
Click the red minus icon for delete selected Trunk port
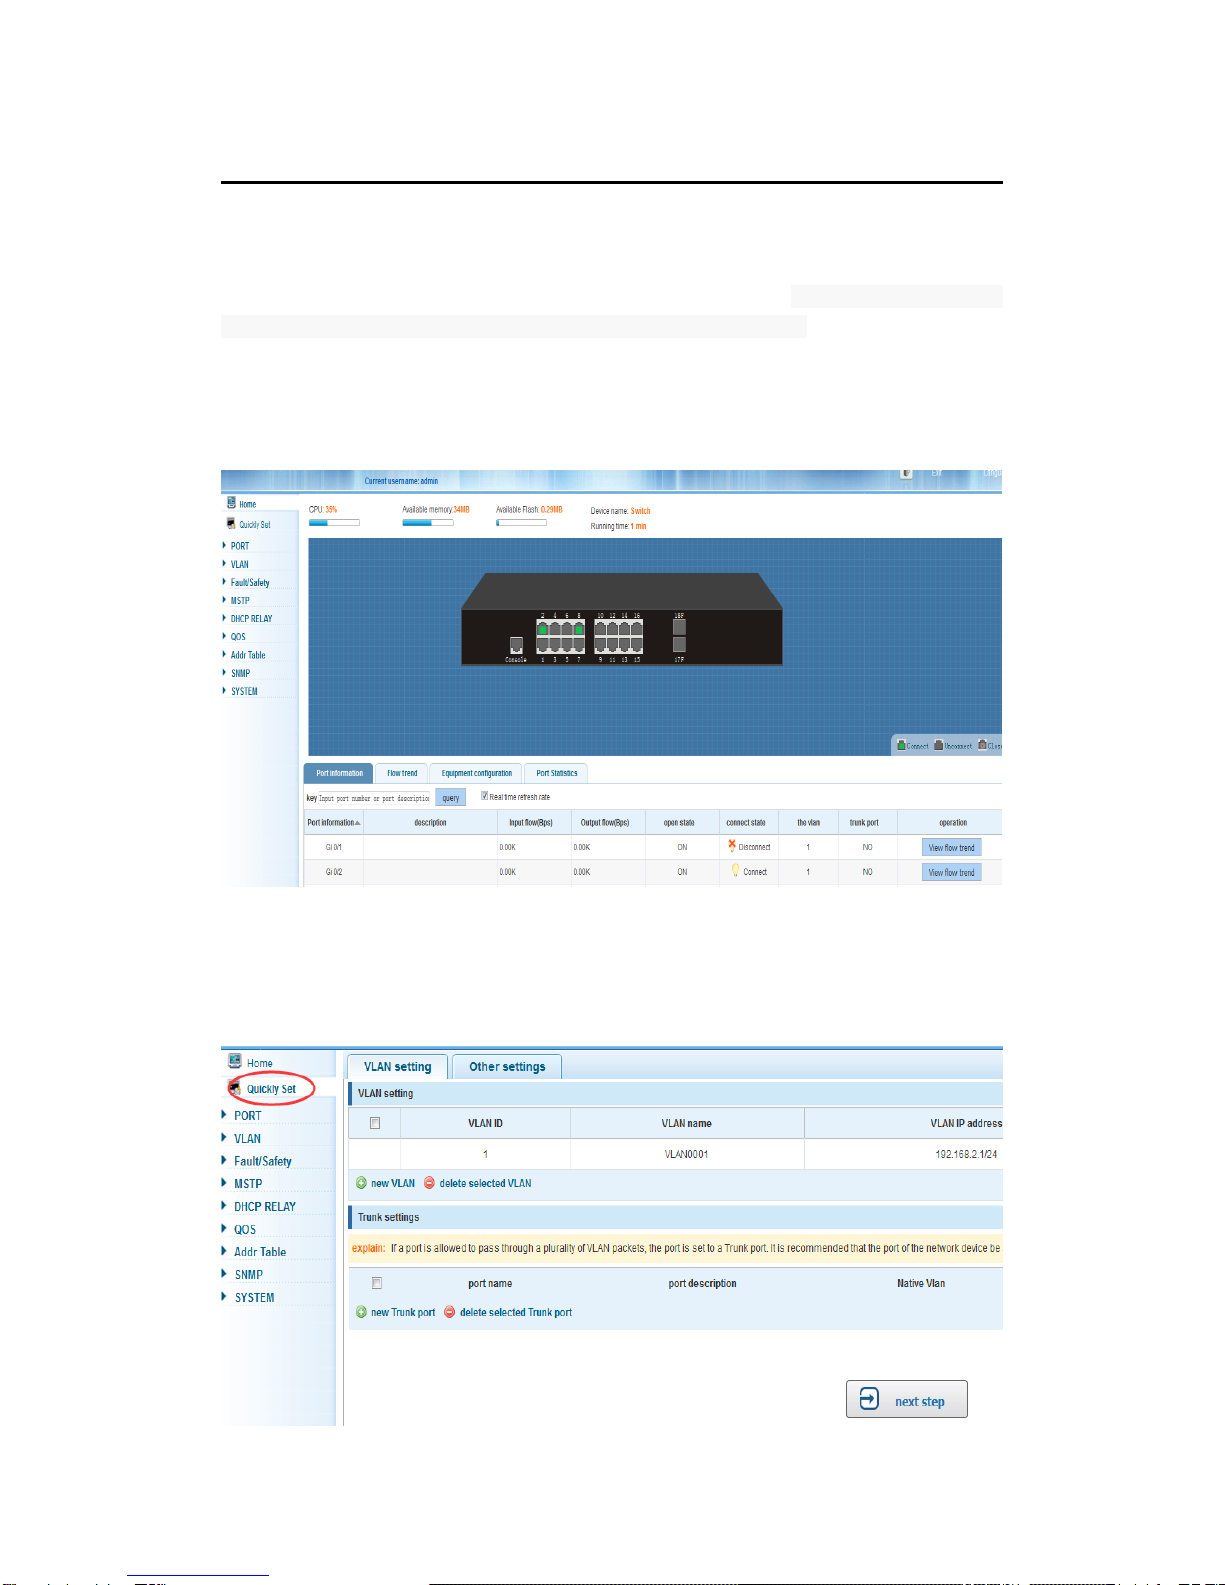pyautogui.click(x=449, y=1312)
